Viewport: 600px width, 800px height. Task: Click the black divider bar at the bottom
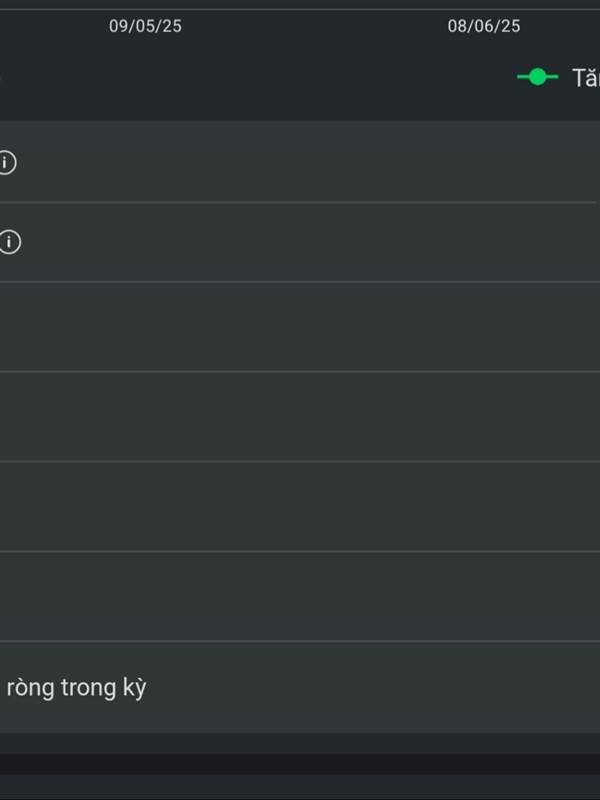click(x=300, y=764)
